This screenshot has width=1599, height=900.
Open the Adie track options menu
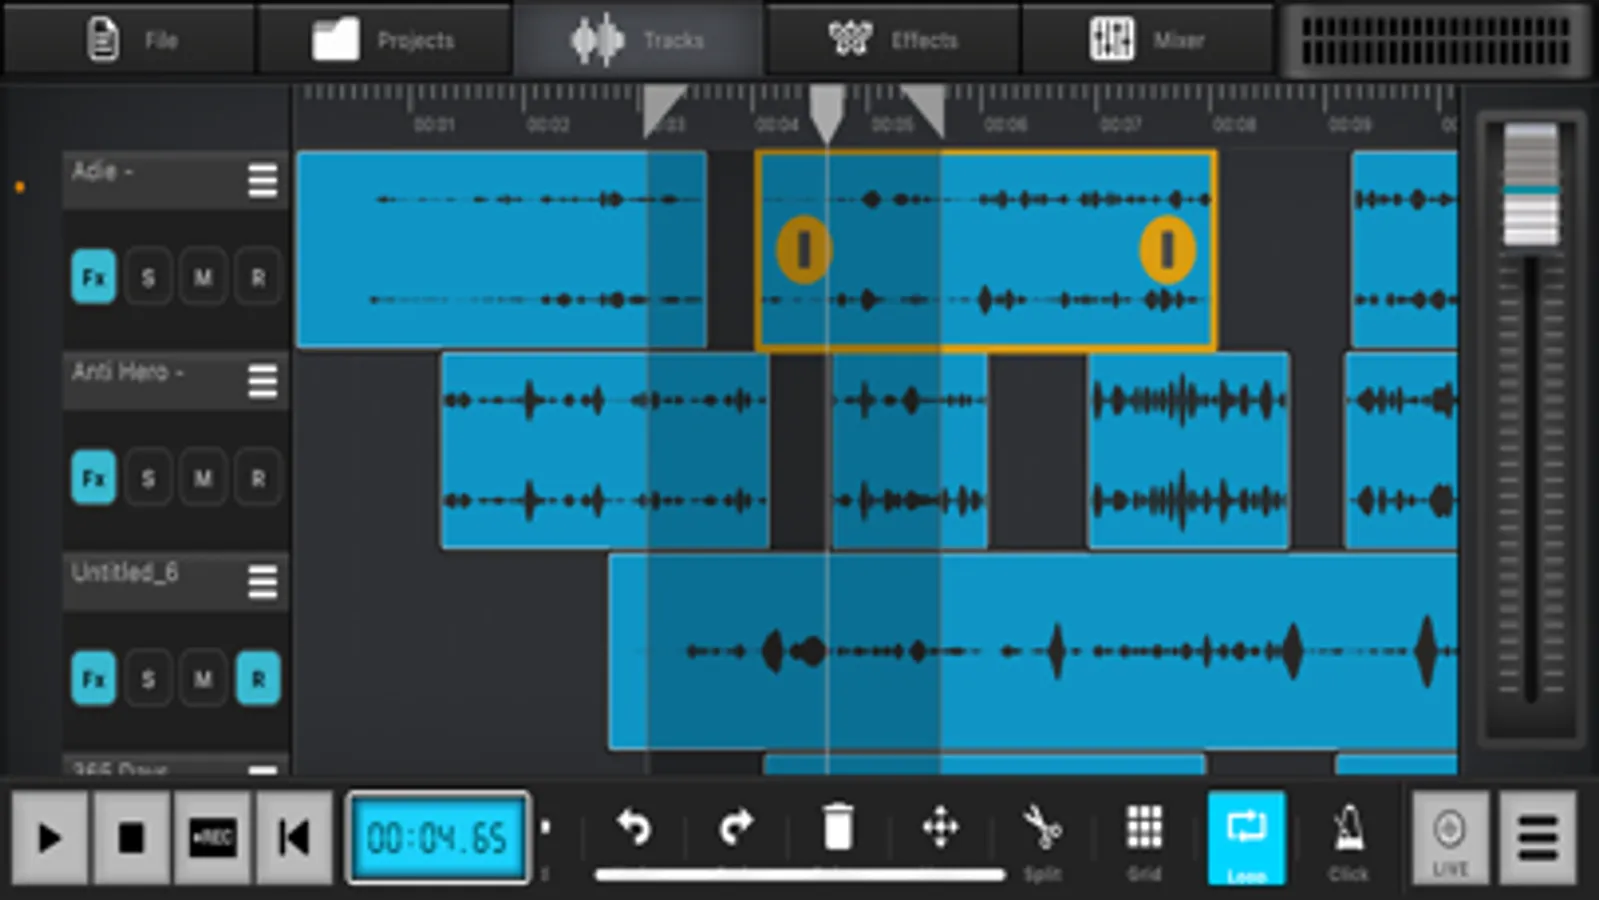(x=262, y=181)
